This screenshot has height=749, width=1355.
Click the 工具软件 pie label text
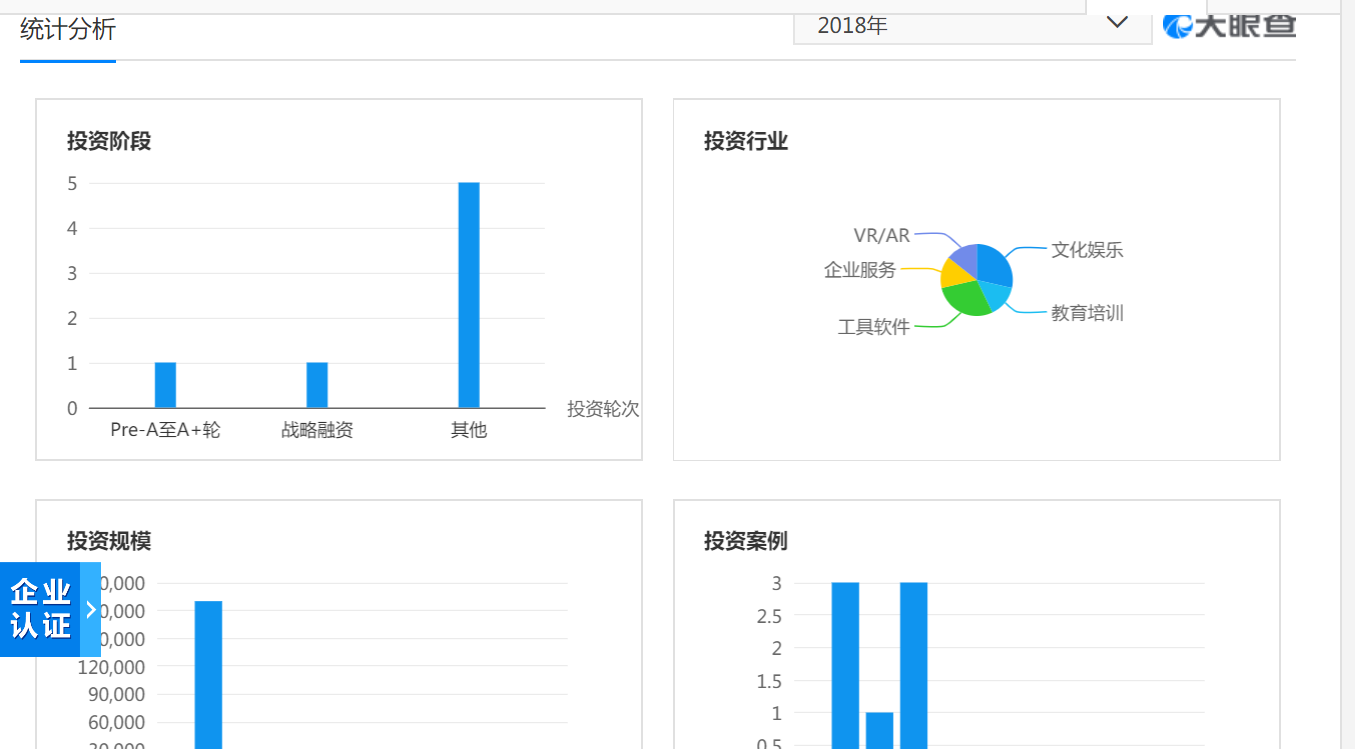874,327
